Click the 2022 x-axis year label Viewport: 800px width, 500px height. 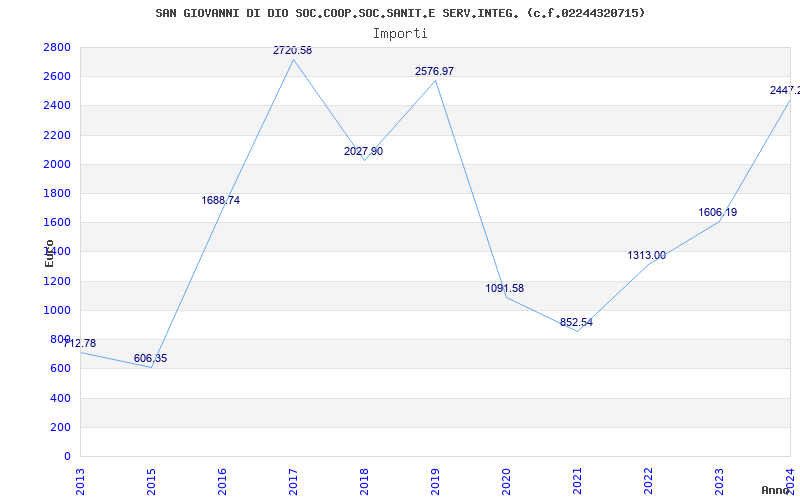pos(648,482)
